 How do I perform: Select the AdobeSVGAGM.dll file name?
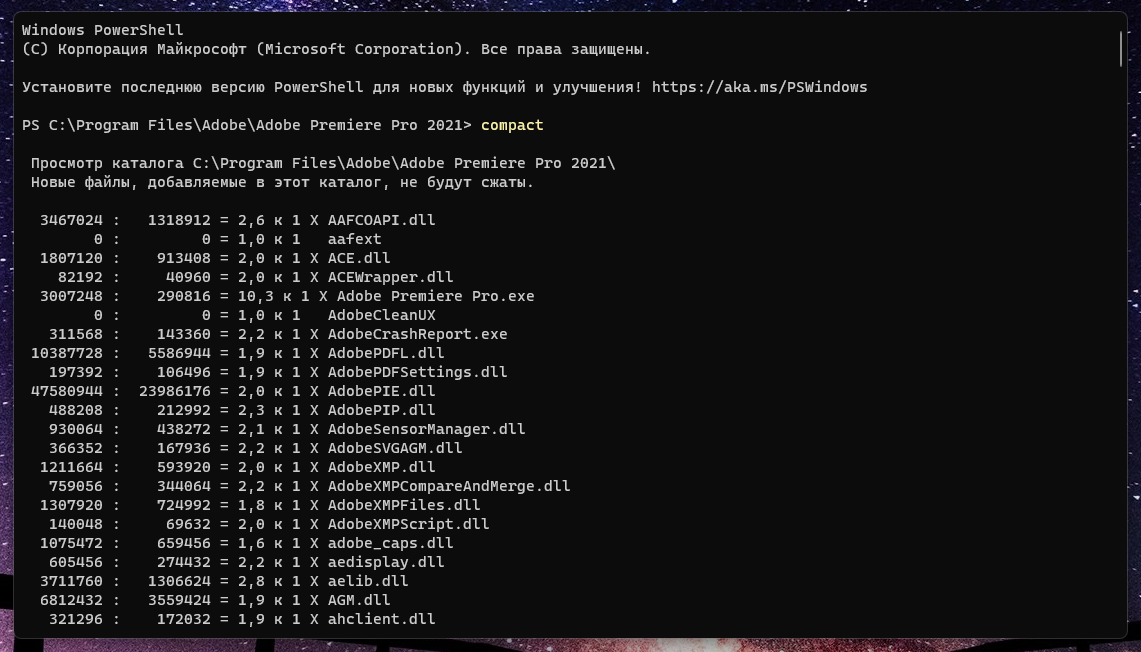394,447
